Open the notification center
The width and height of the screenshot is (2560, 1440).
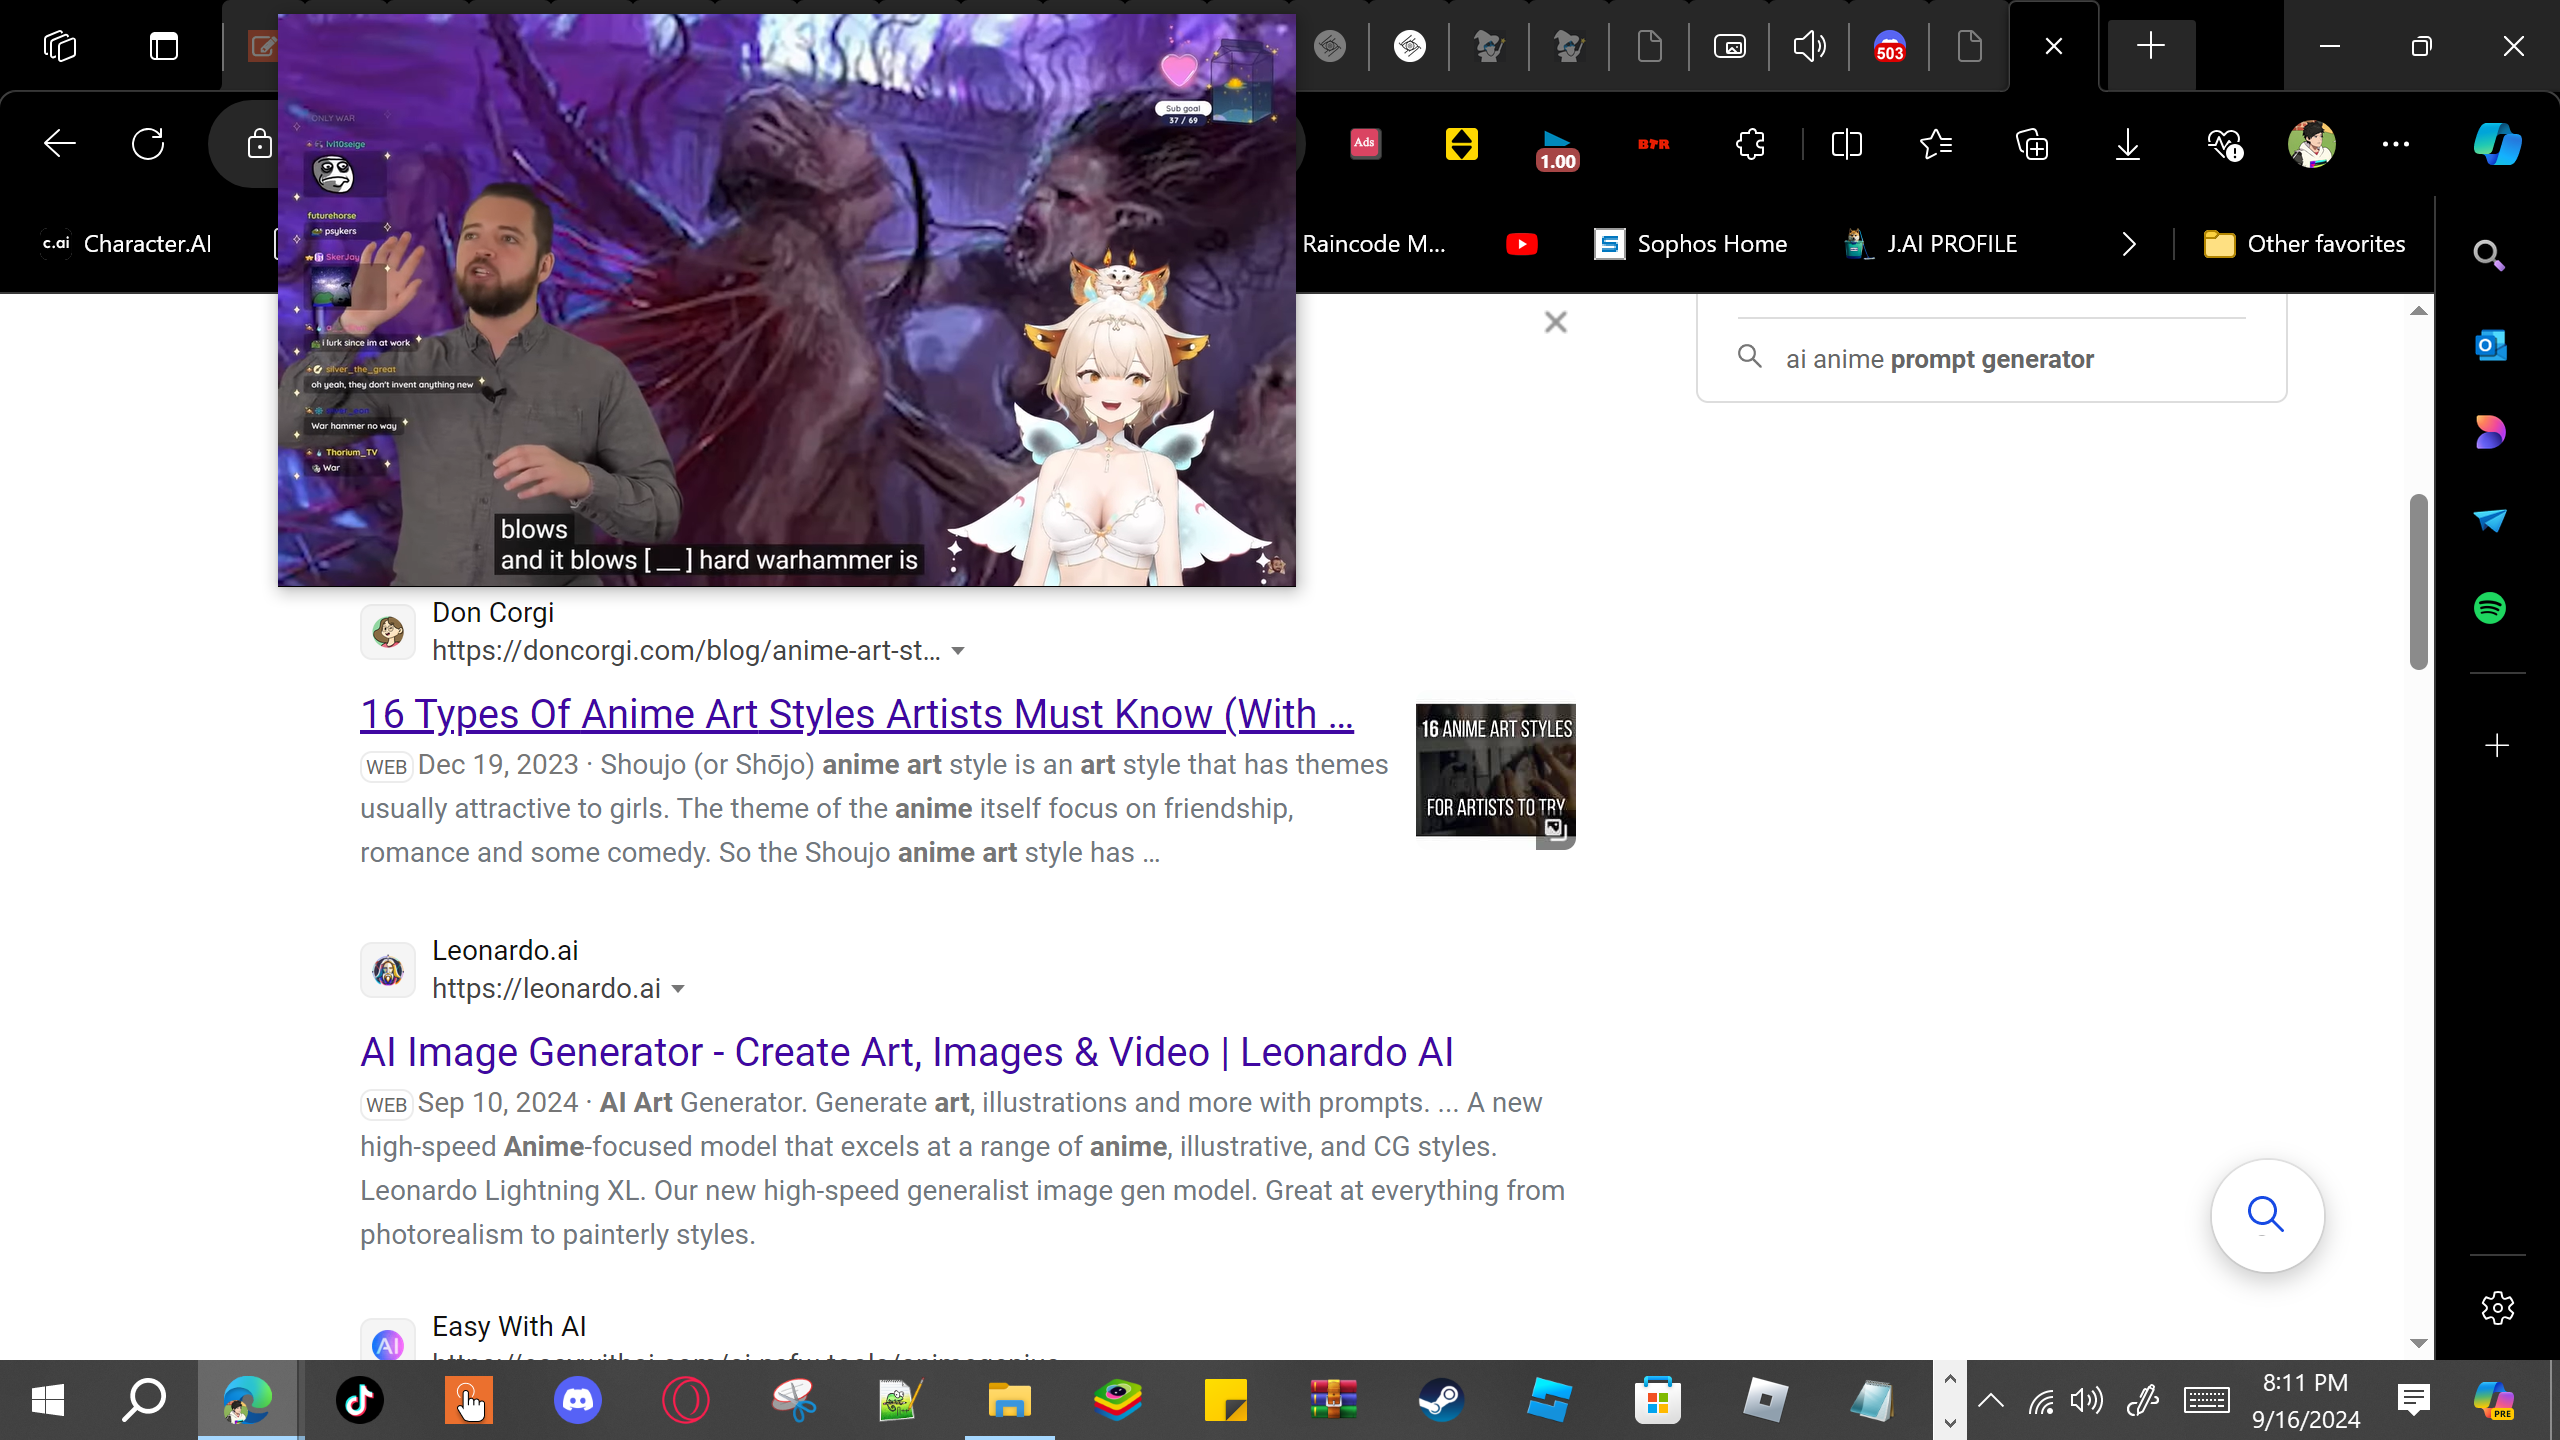pyautogui.click(x=2414, y=1400)
